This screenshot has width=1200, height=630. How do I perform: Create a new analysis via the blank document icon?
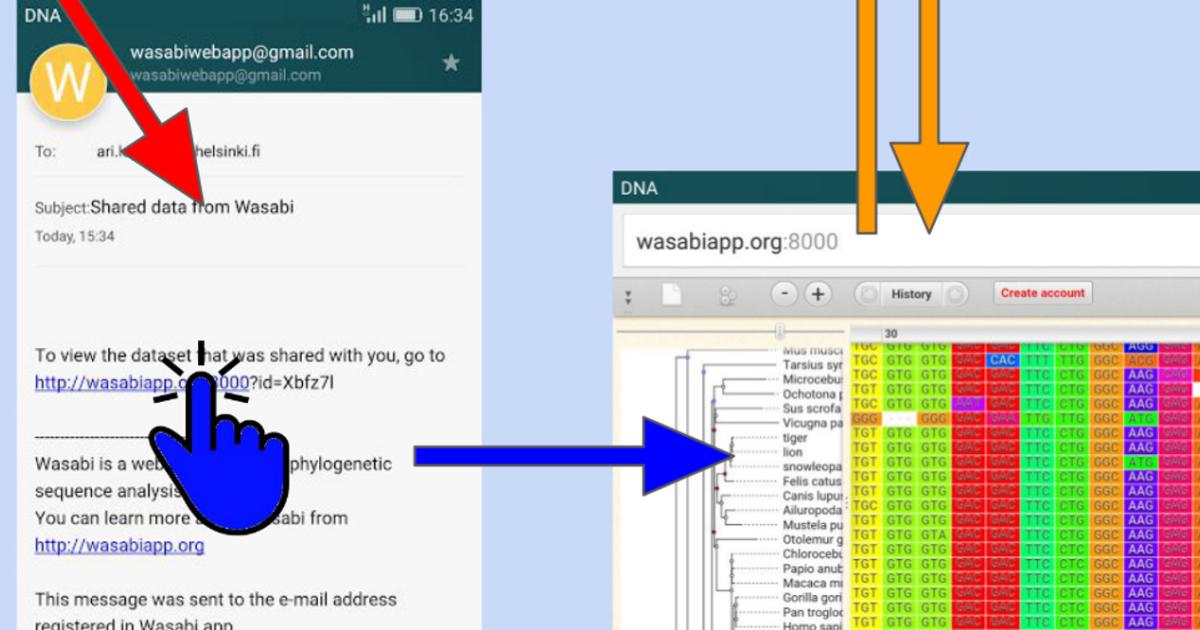pos(671,294)
